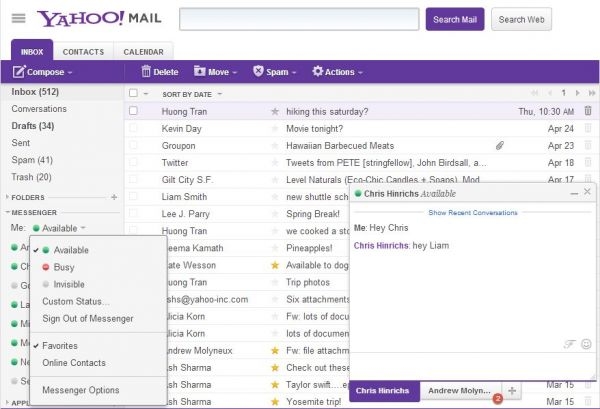Click the Move folder icon
The image size is (600, 409).
(199, 71)
